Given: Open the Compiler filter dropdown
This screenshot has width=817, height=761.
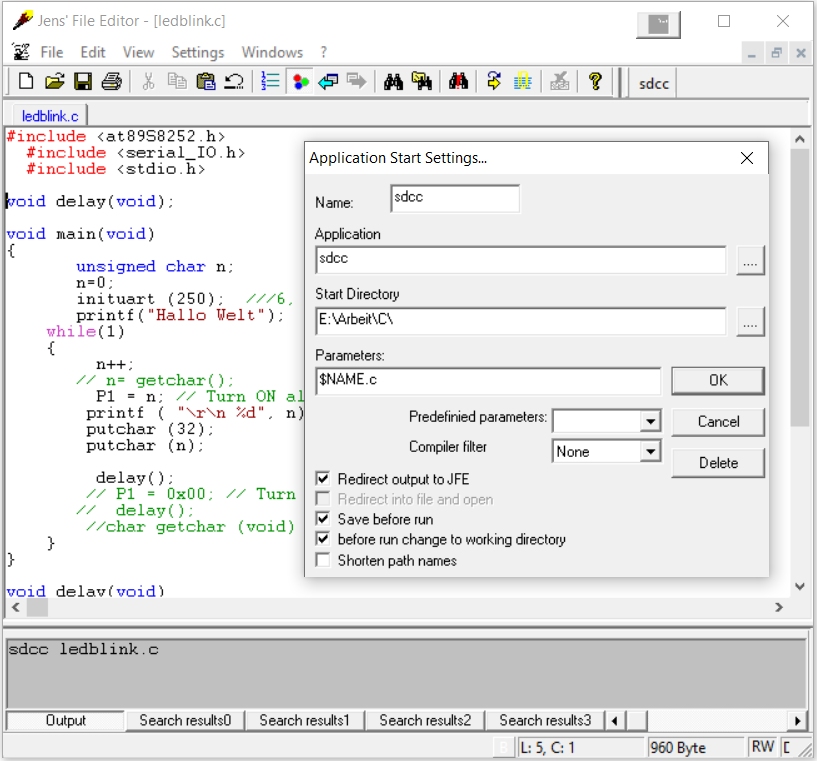Looking at the screenshot, I should 650,452.
